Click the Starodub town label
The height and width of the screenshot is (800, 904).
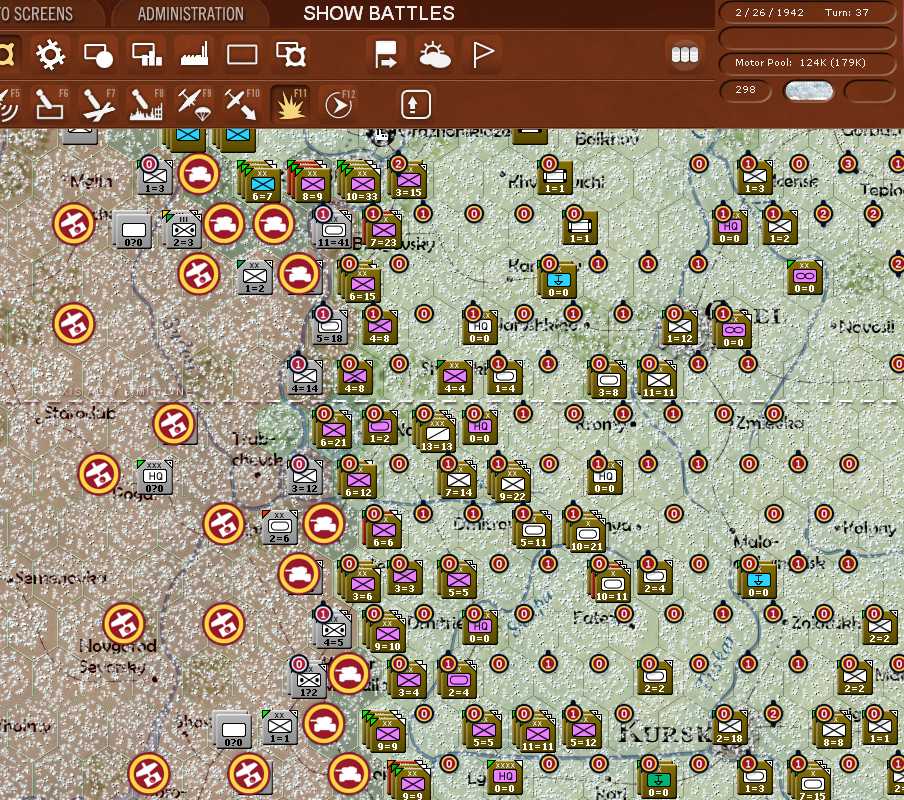(80, 413)
